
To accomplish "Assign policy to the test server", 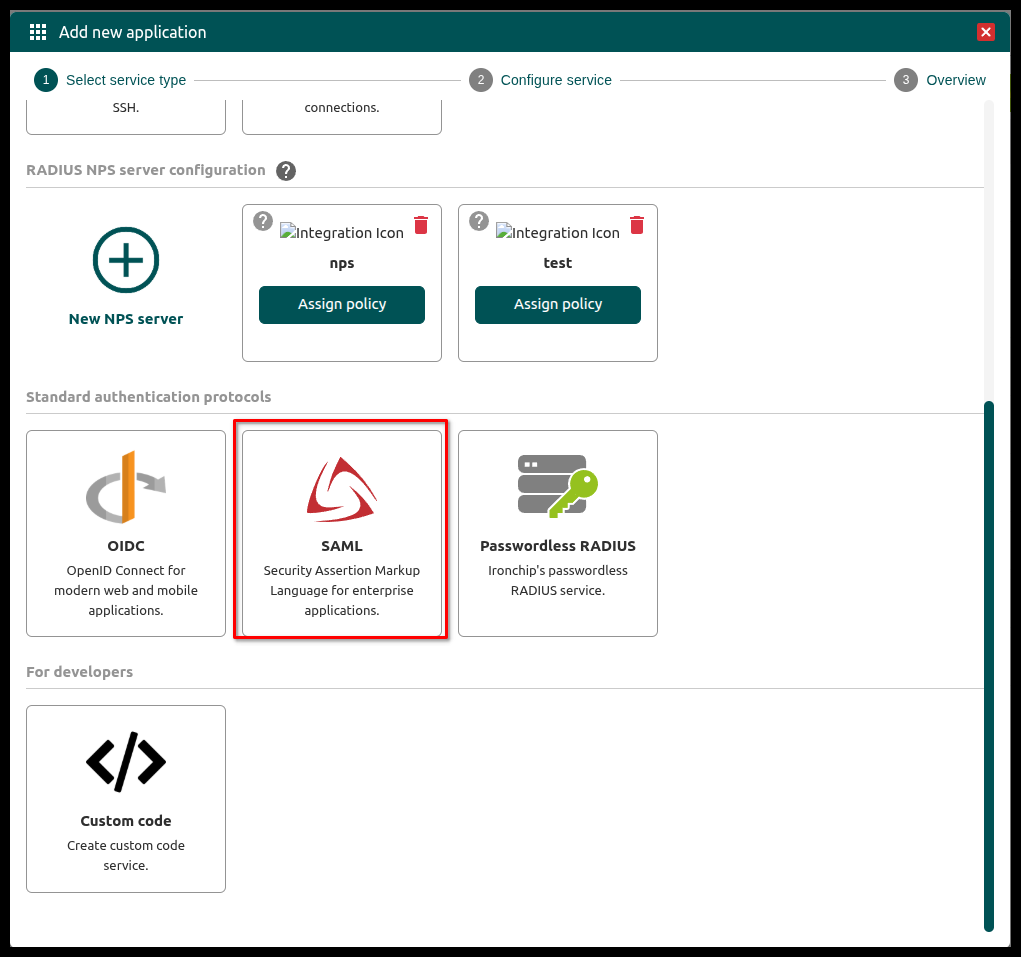I will 558,305.
